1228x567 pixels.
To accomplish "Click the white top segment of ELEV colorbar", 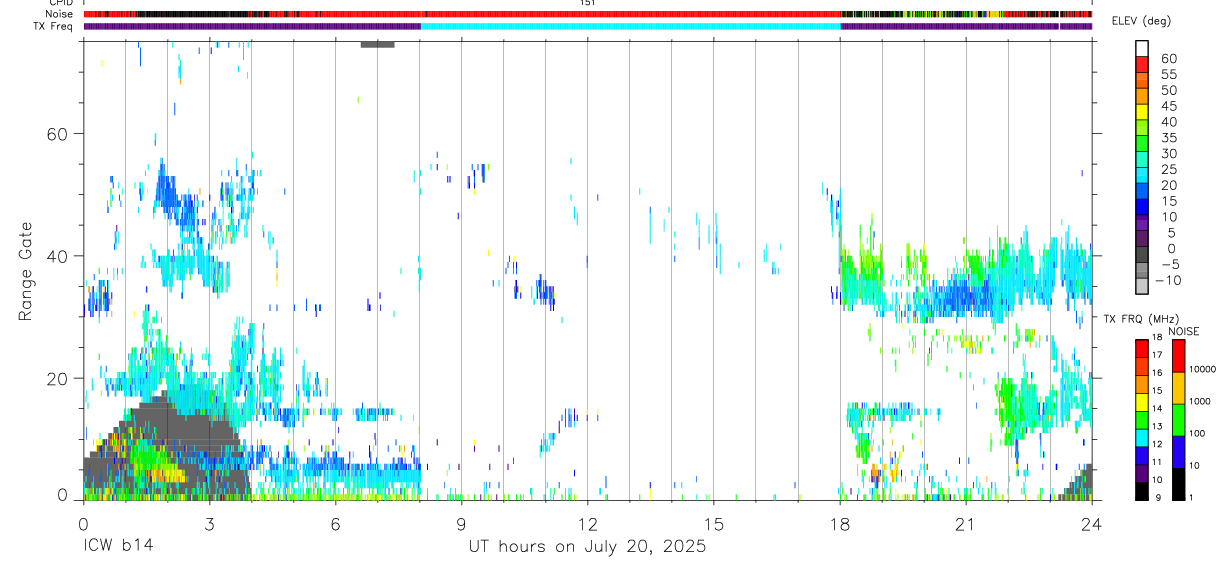I will tap(1142, 46).
